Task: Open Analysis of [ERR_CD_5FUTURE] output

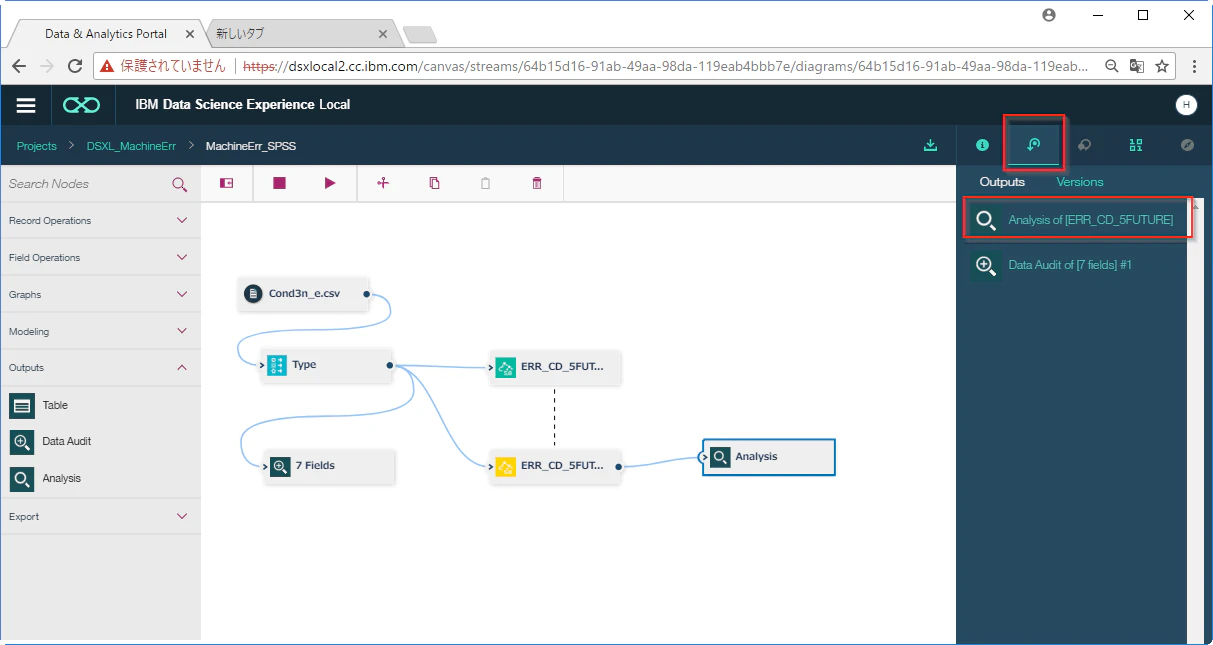Action: [1078, 220]
